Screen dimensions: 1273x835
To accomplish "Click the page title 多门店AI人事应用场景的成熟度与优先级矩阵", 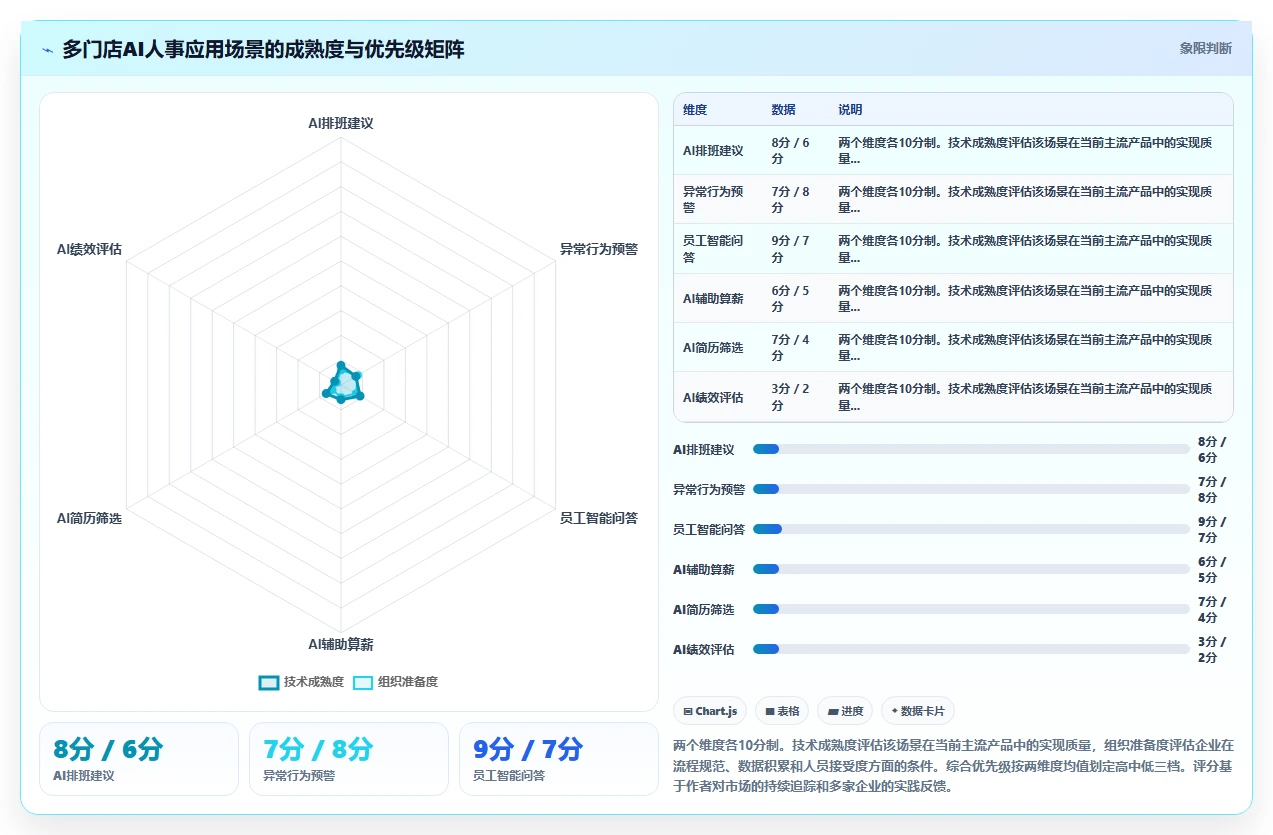I will click(263, 49).
